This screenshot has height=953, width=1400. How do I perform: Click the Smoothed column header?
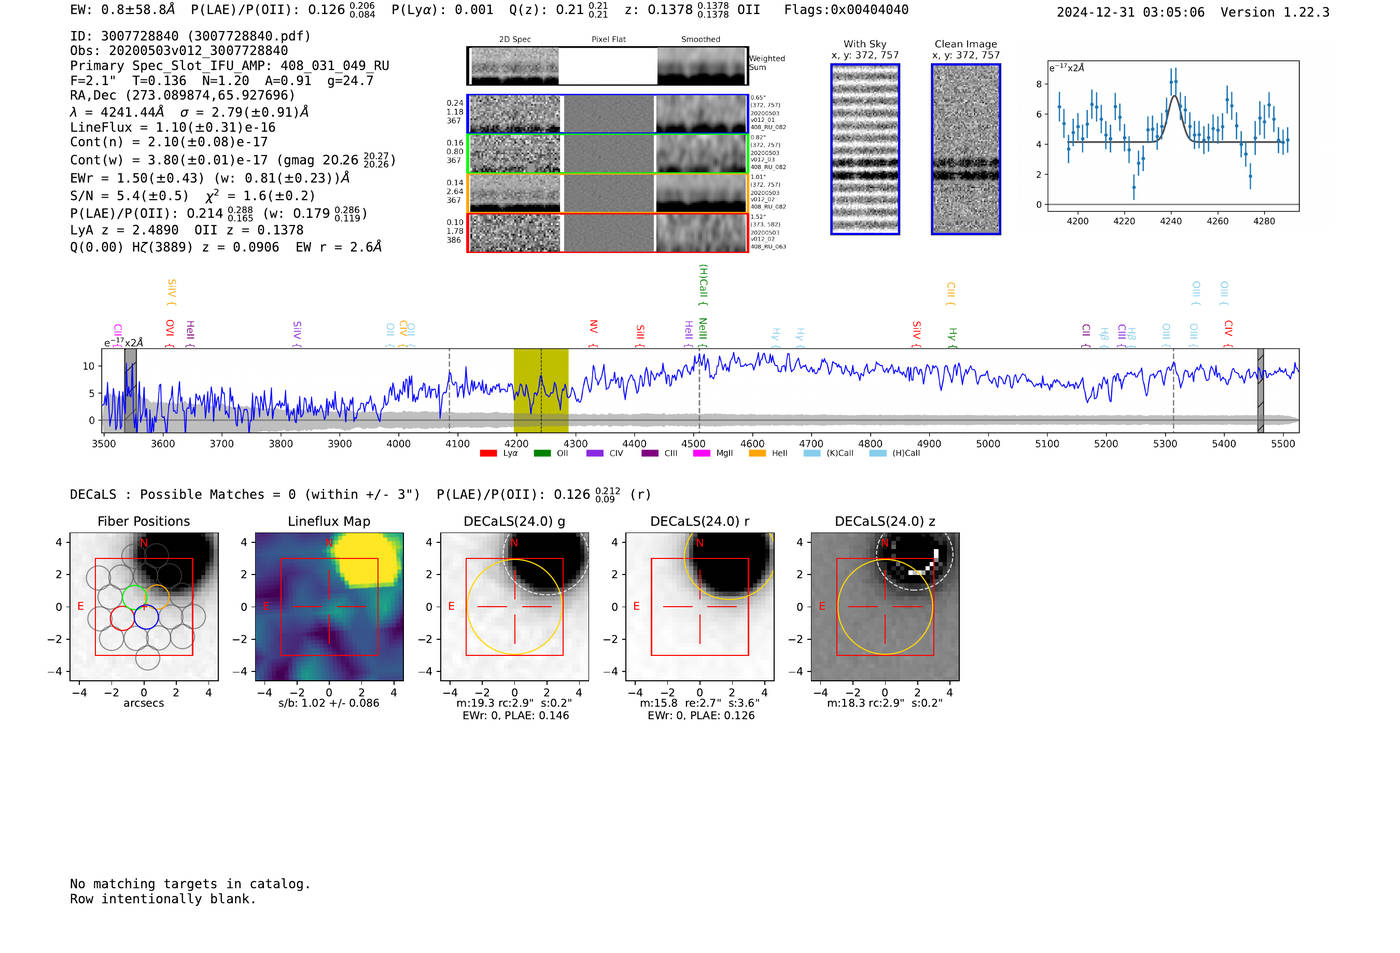pyautogui.click(x=701, y=39)
